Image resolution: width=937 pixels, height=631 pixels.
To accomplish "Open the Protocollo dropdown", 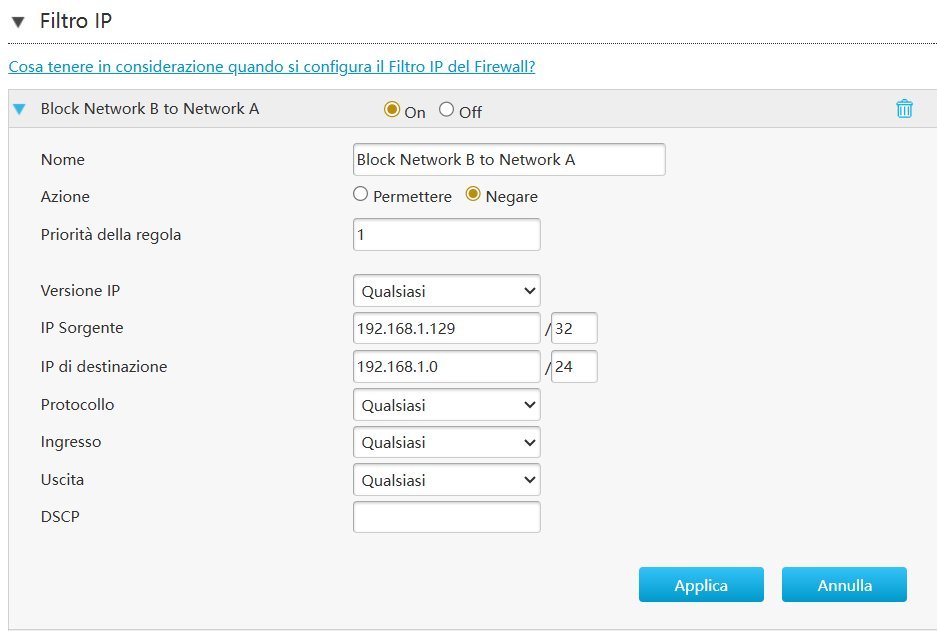I will (x=446, y=405).
